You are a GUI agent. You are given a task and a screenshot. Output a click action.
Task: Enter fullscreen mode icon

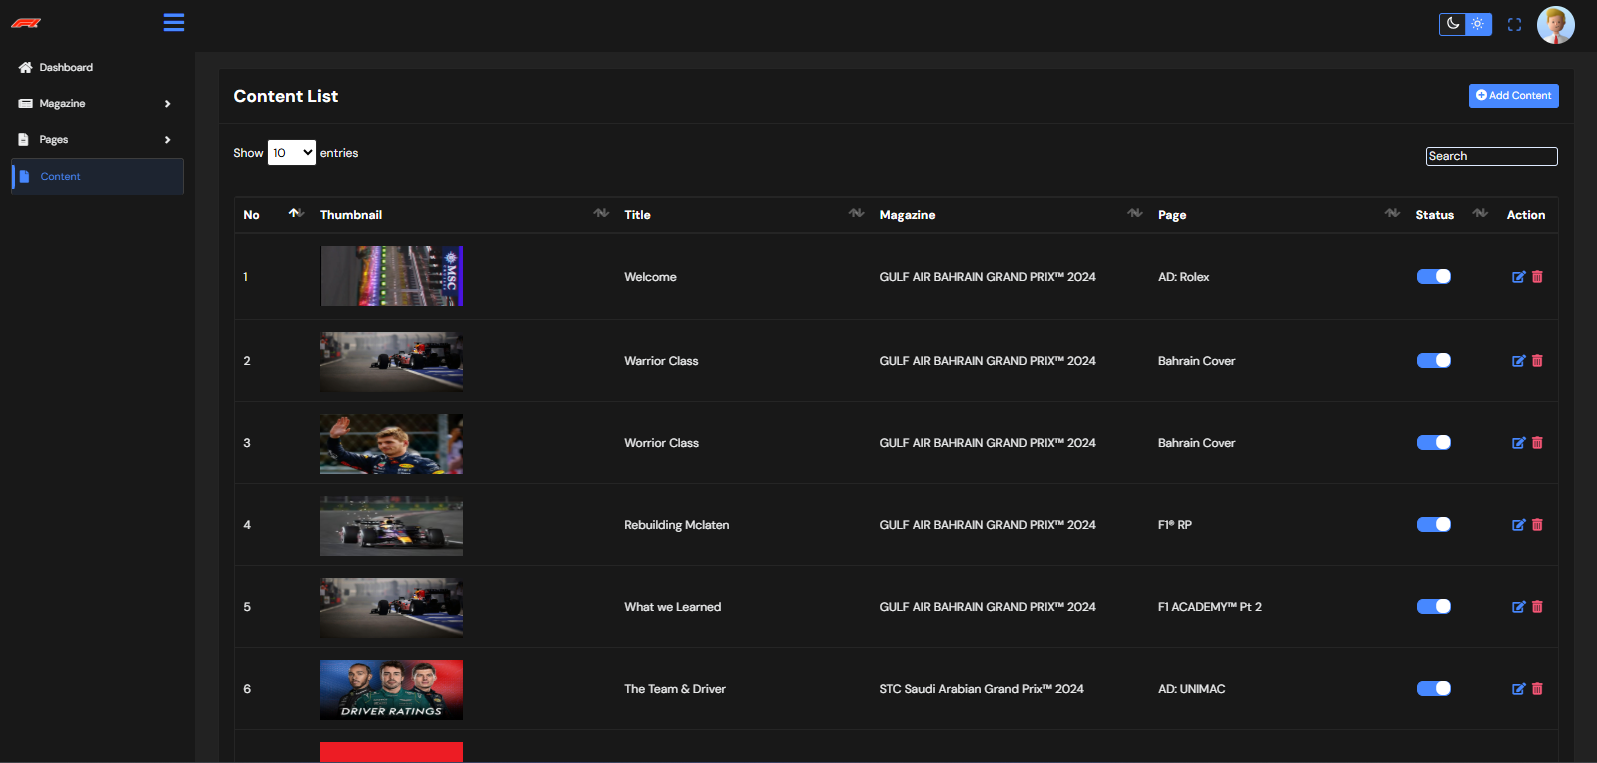coord(1514,25)
